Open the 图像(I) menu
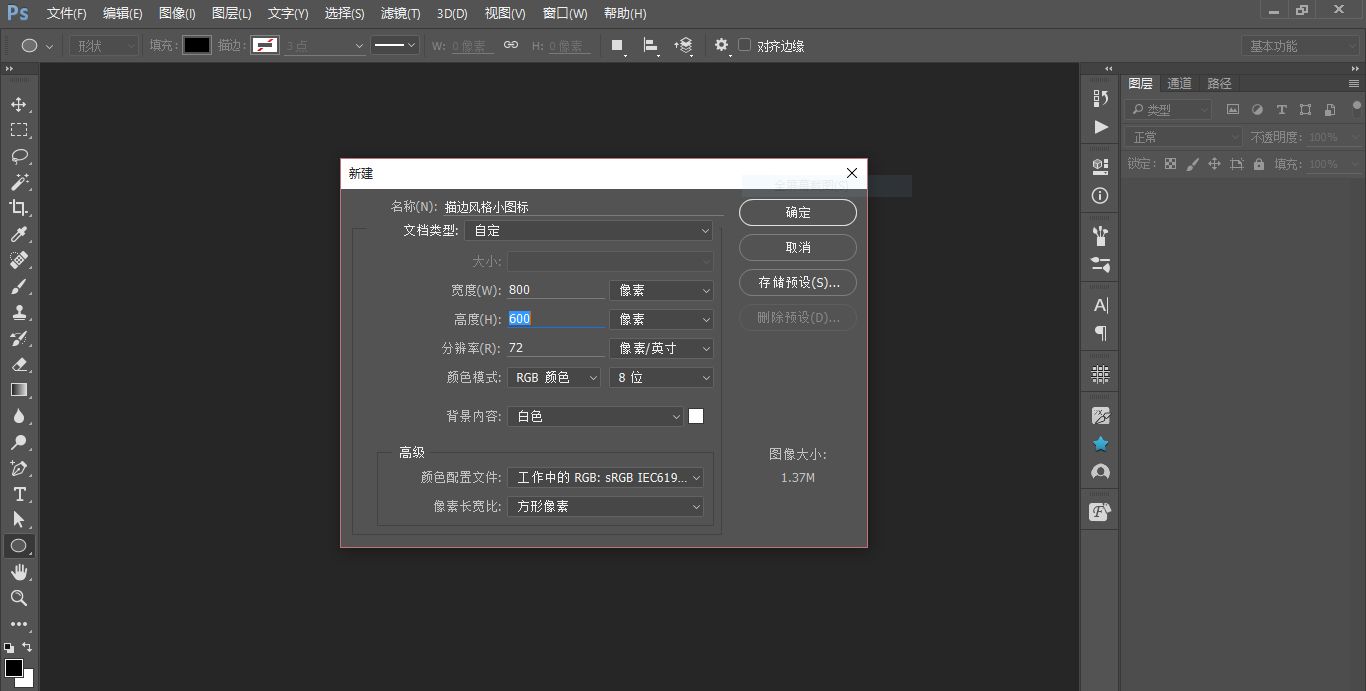The image size is (1366, 691). [x=177, y=14]
